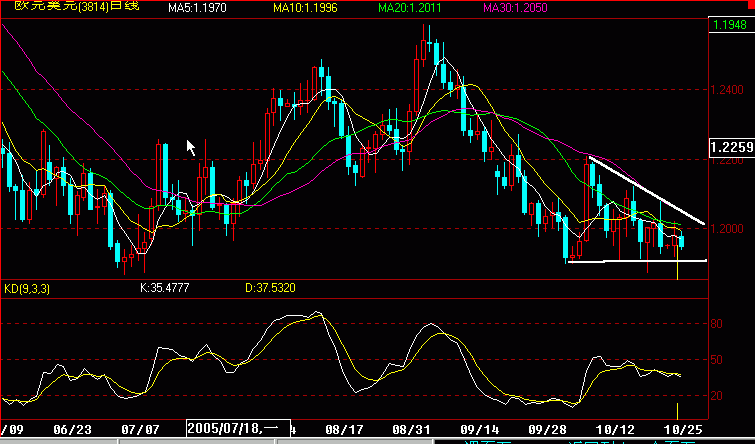This screenshot has height=444, width=755.
Task: Click the 欧元美元(3814)日线 chart title
Action: [x=77, y=6]
